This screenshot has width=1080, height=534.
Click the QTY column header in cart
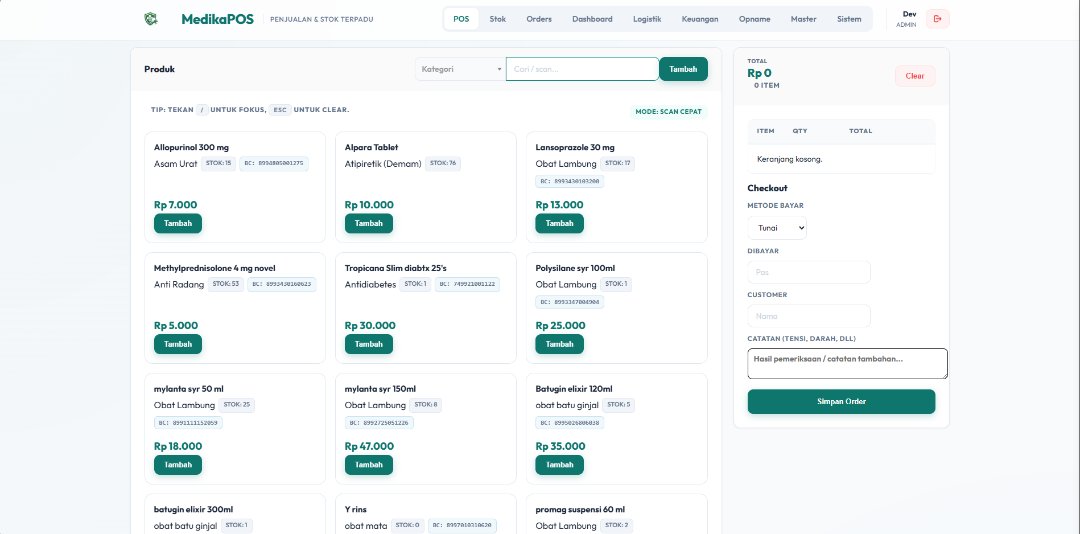tap(800, 131)
